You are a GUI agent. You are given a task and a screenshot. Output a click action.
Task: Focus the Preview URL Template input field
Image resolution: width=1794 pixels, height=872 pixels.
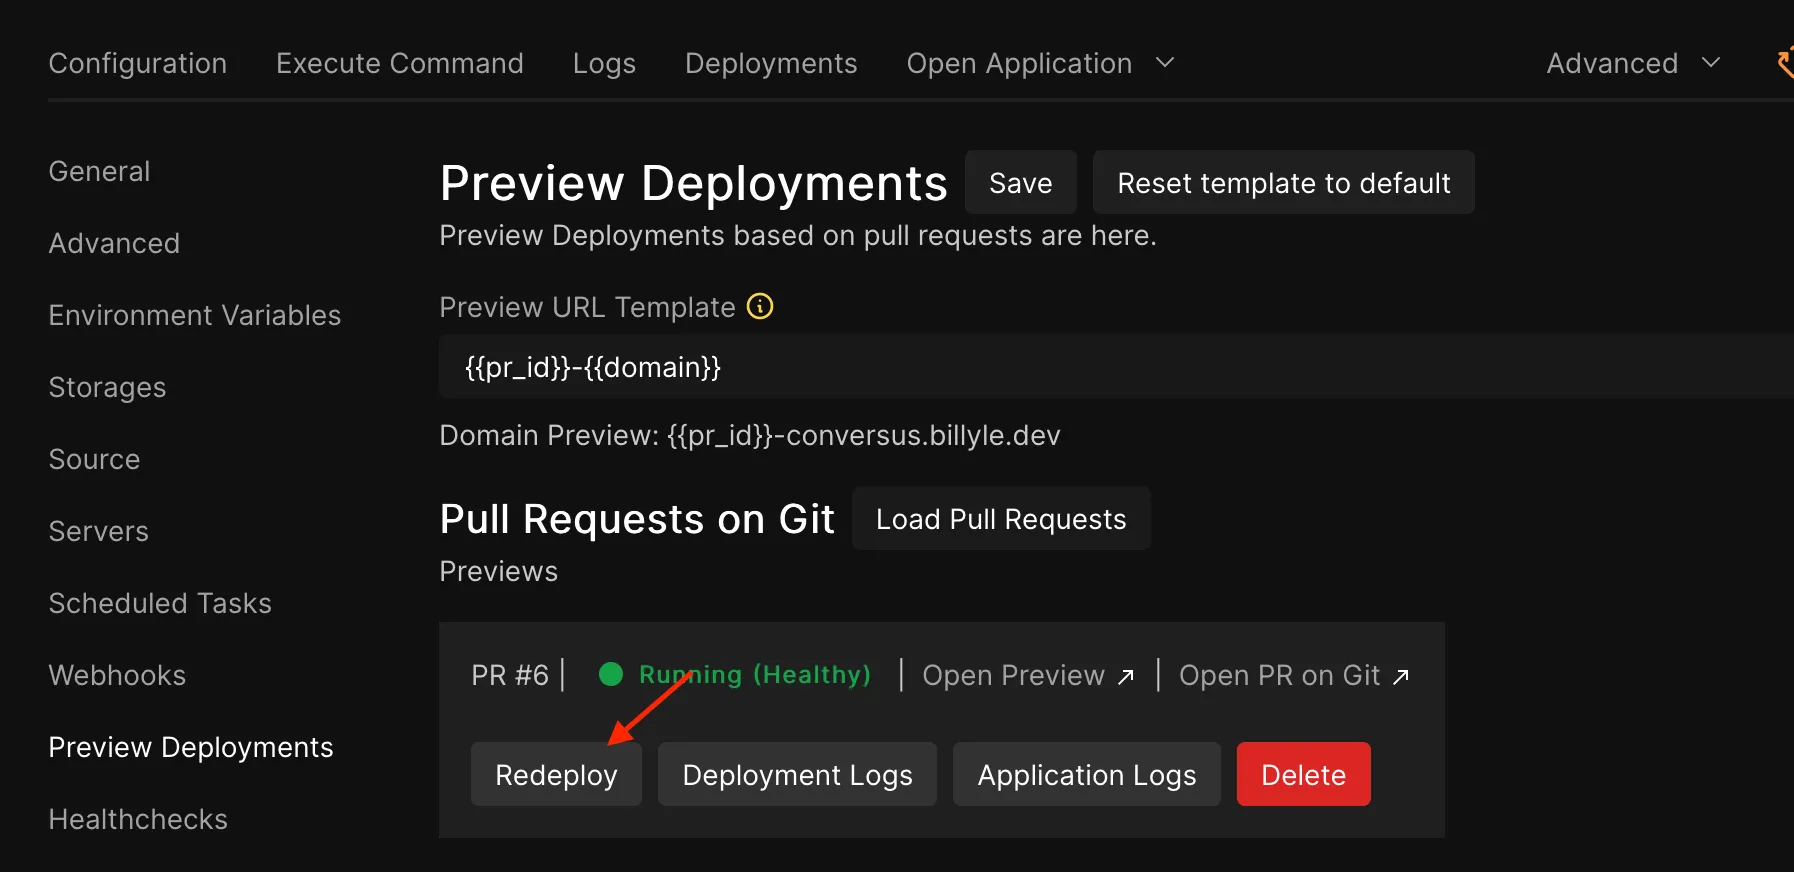(x=1116, y=366)
